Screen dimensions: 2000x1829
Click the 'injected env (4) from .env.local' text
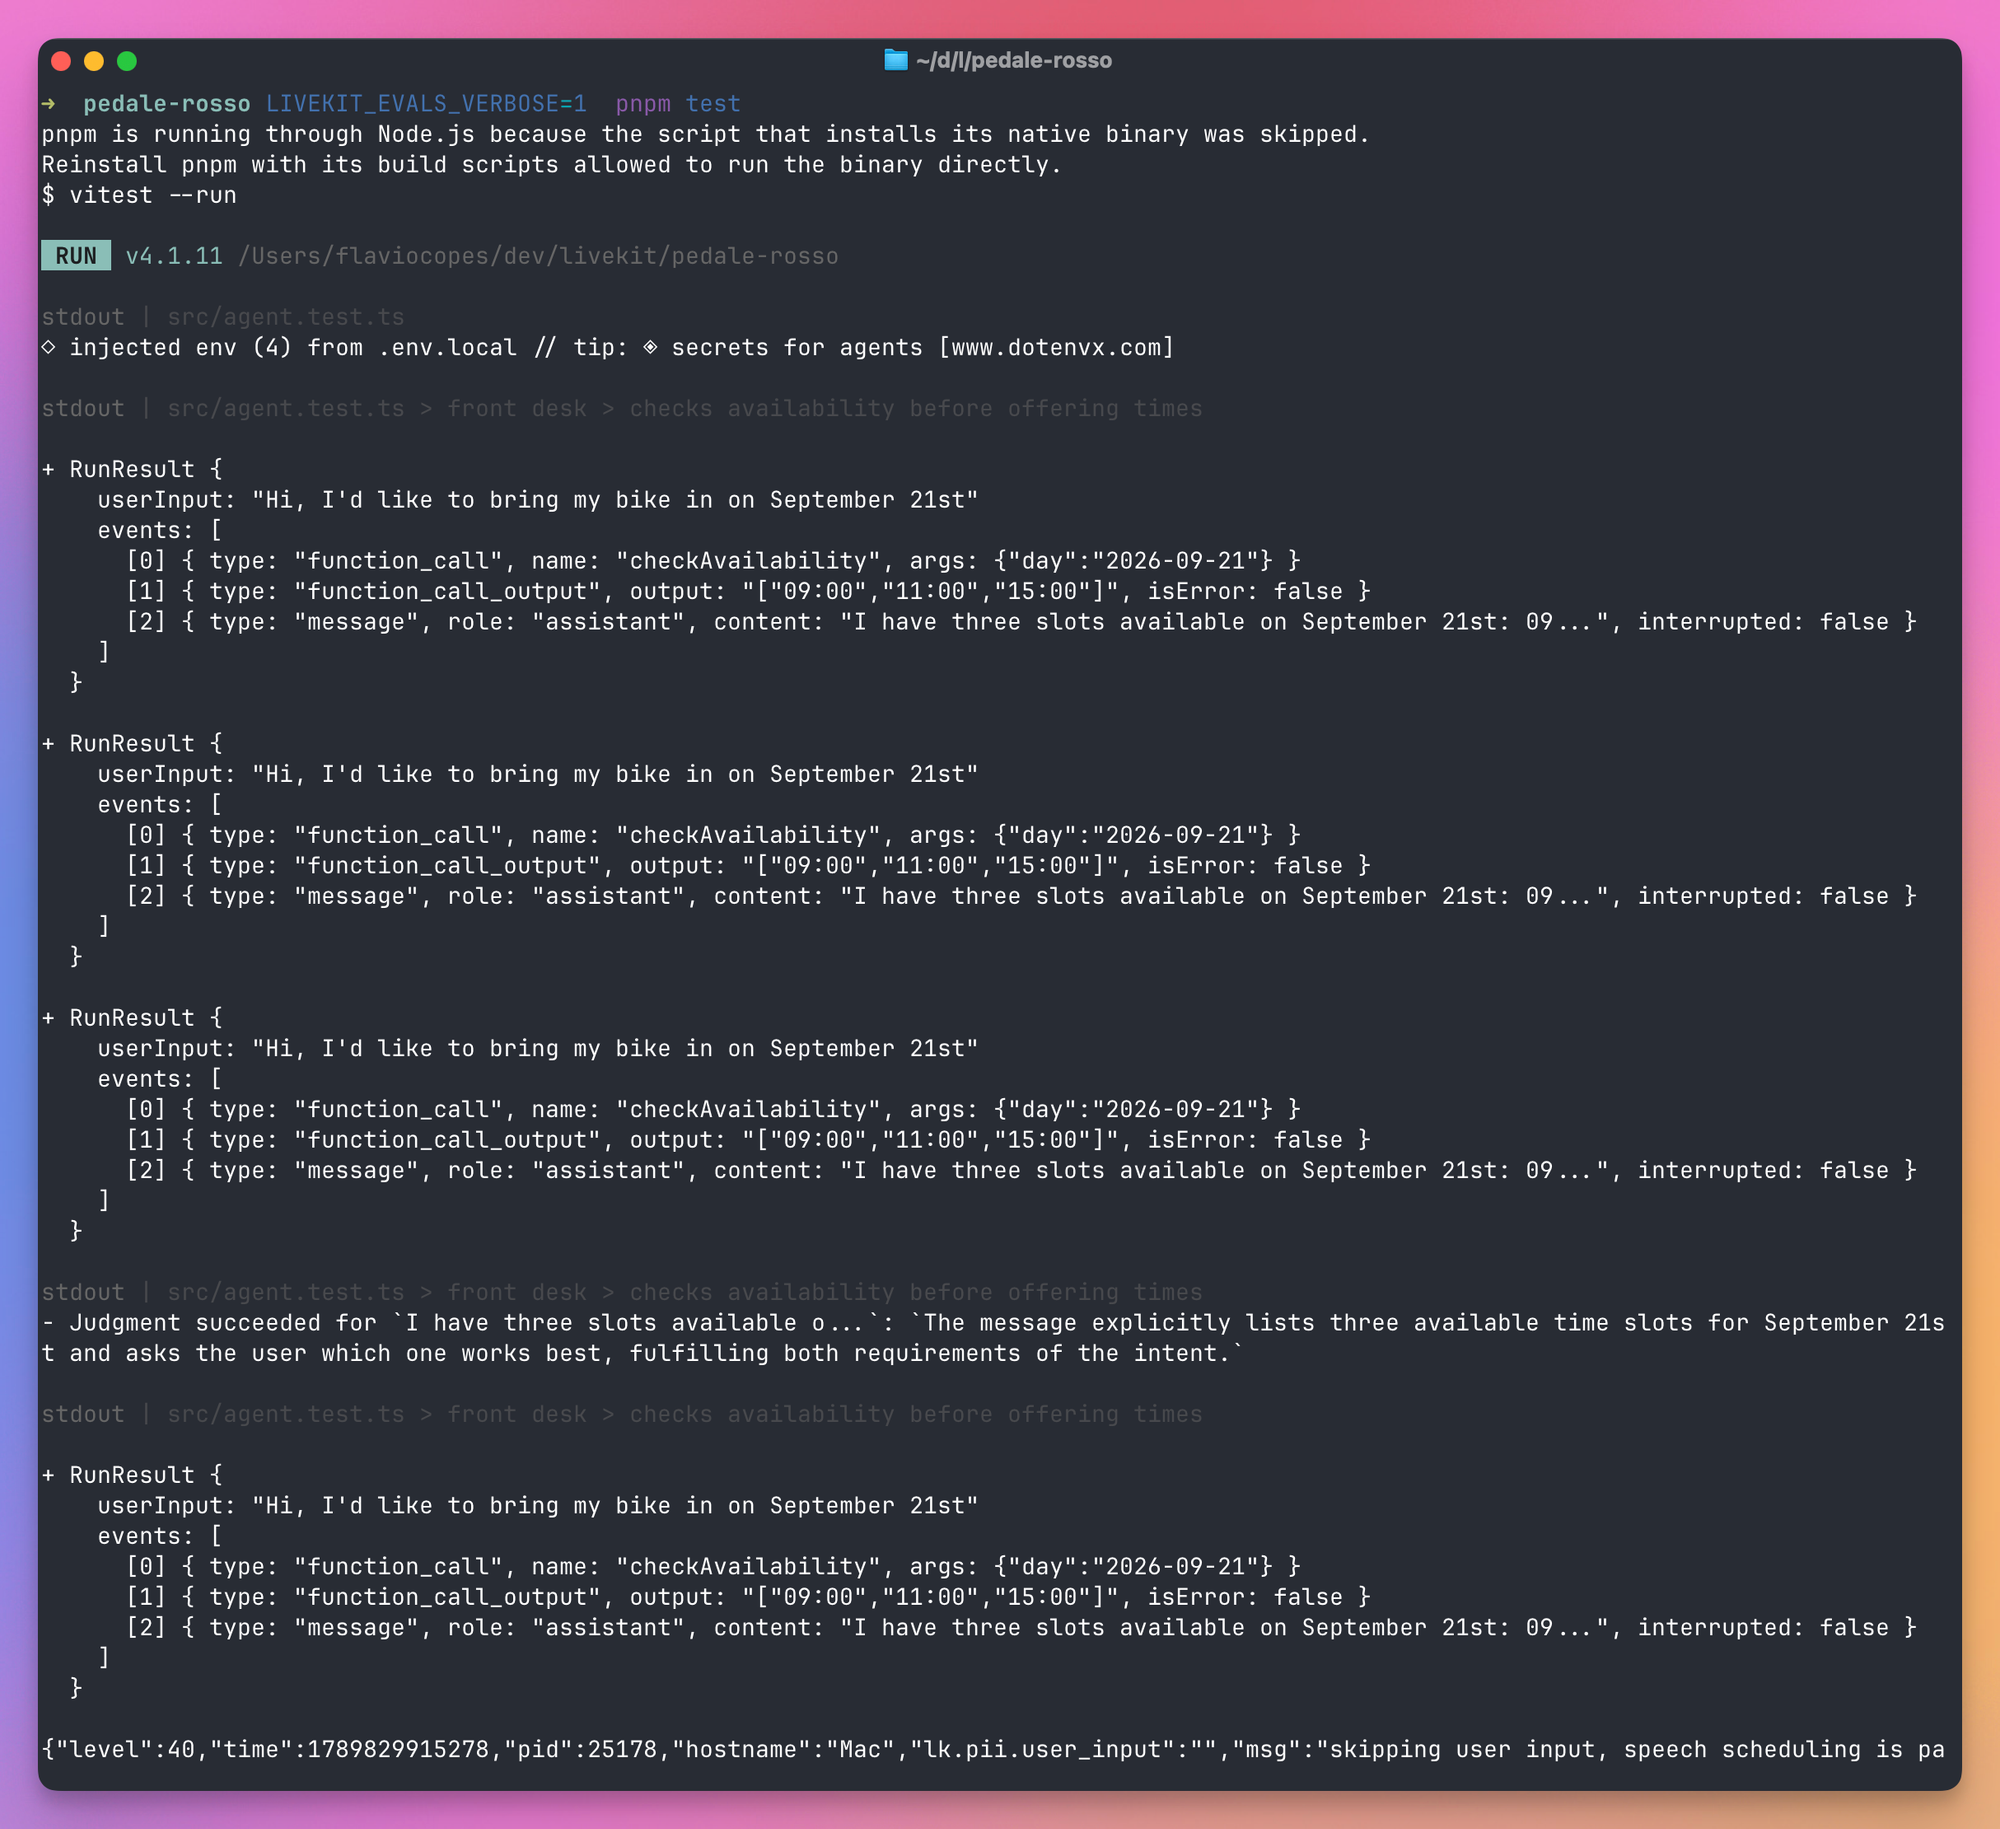click(293, 347)
